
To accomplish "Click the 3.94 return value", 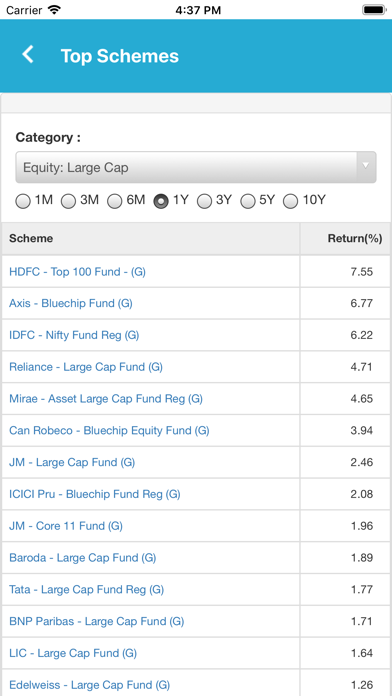I will 362,431.
